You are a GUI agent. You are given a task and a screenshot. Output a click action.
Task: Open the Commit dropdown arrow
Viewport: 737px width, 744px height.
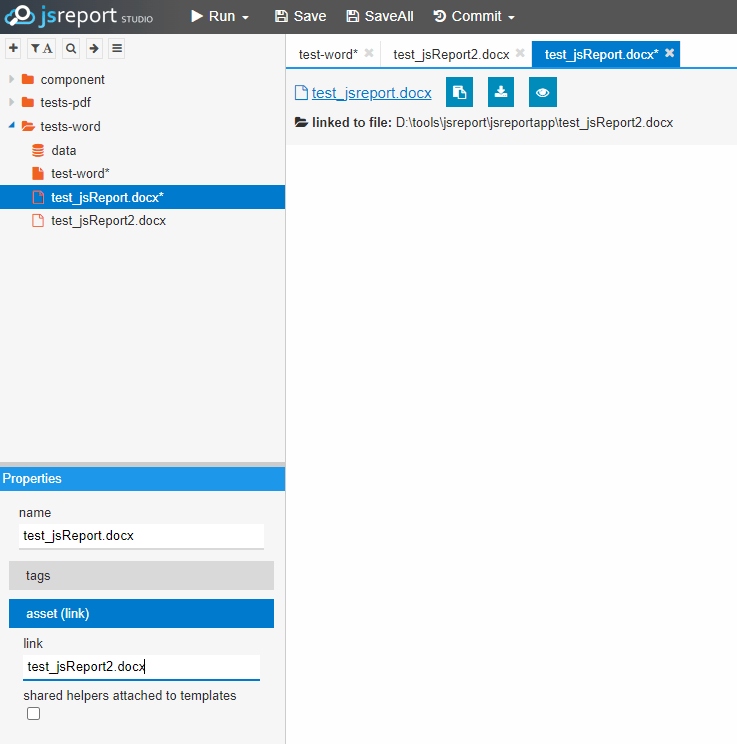tap(511, 18)
